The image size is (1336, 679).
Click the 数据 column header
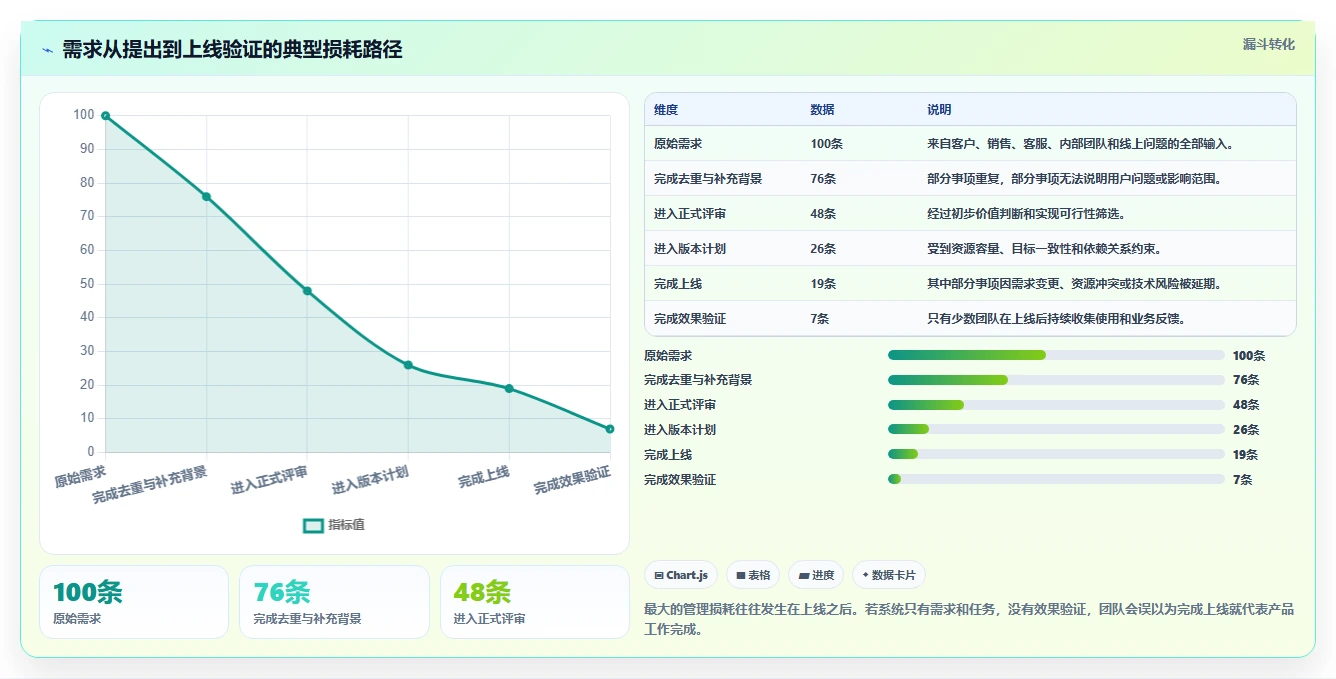822,110
